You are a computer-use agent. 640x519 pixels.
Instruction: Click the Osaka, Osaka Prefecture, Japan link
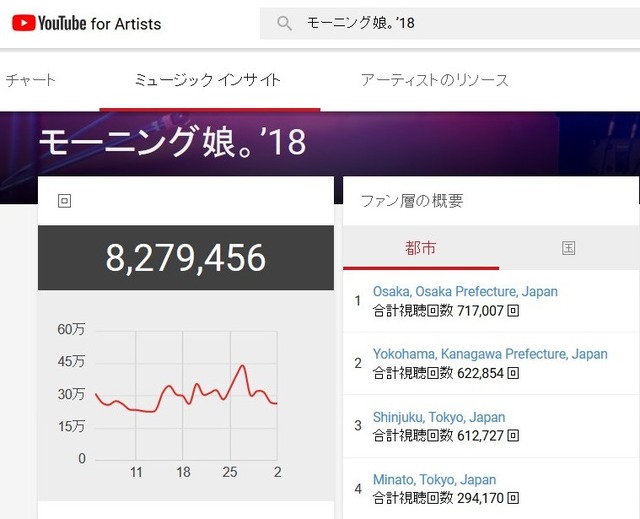(465, 291)
